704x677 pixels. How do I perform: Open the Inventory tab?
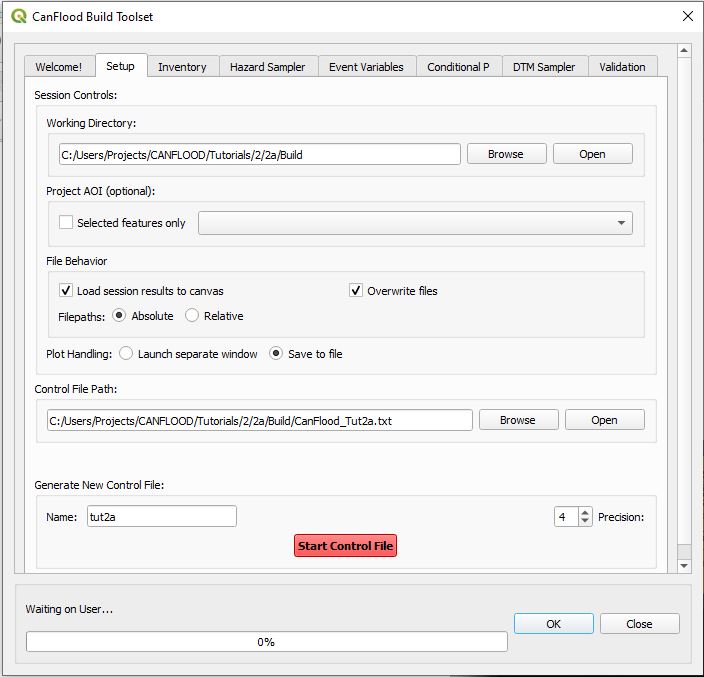point(182,67)
